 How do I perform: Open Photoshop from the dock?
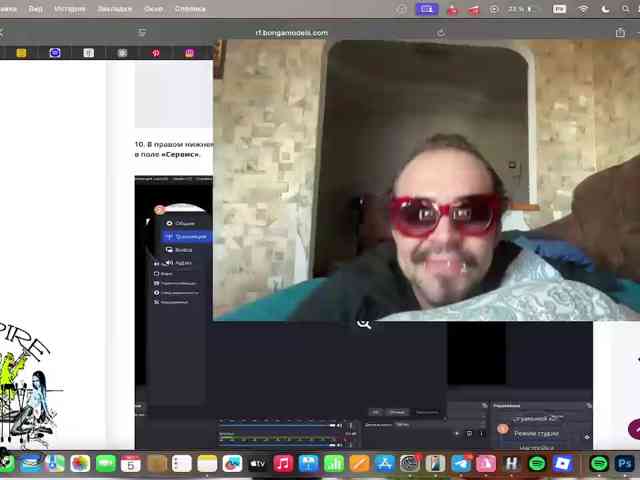click(x=624, y=464)
